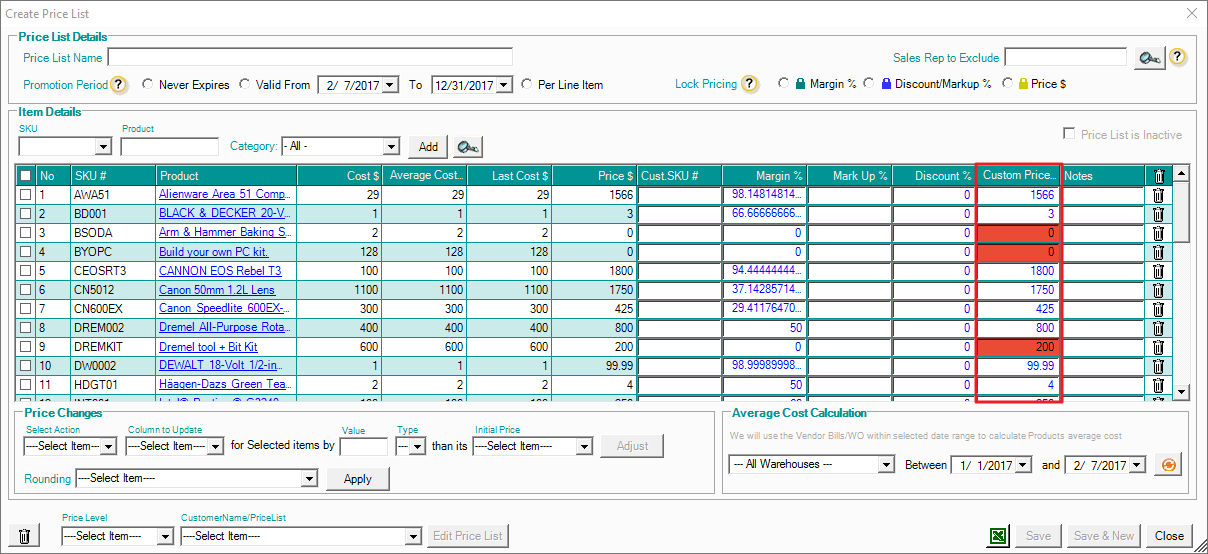Open the Alienware Area 51 product link

pos(224,195)
